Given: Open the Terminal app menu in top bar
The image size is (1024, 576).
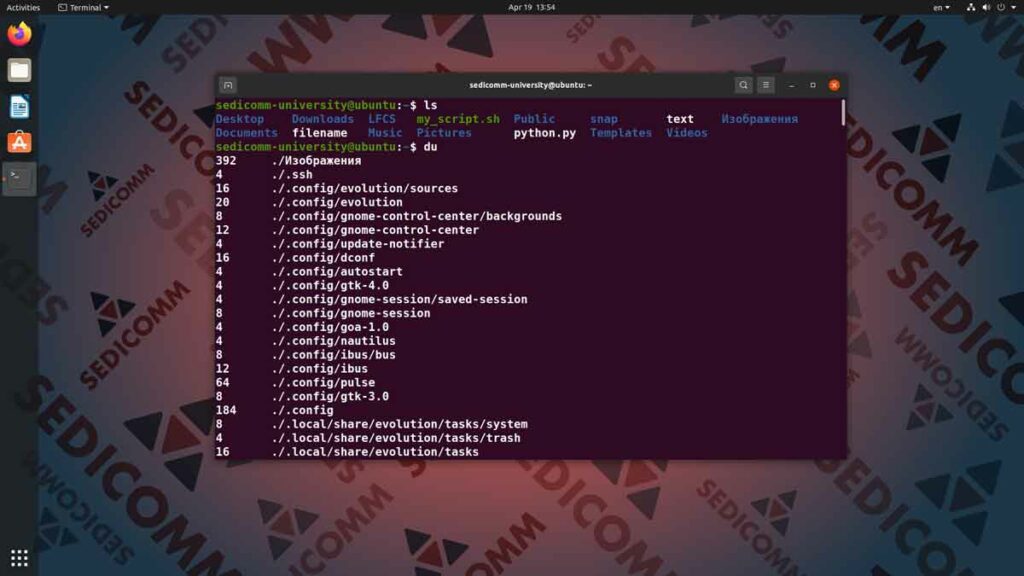Looking at the screenshot, I should point(83,7).
